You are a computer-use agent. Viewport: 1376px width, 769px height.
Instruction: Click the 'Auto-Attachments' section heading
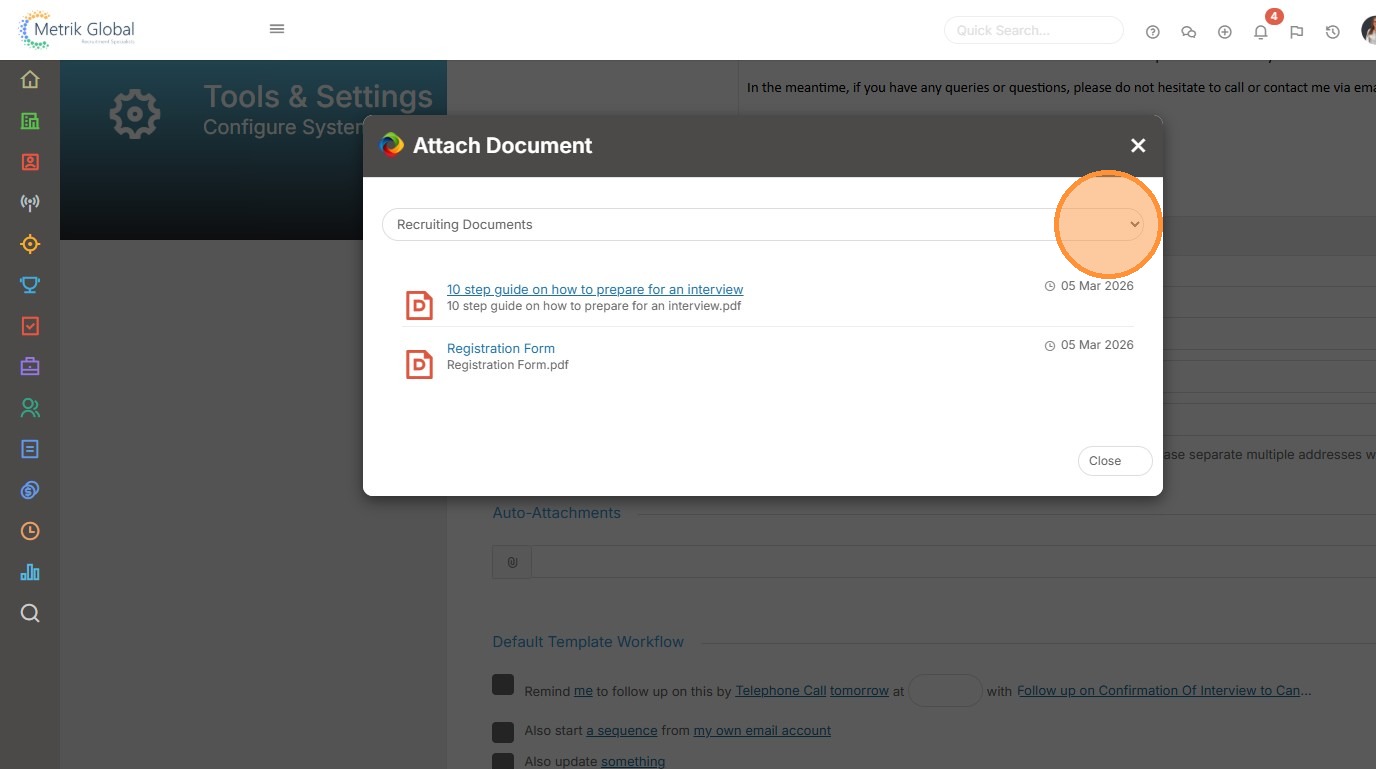(x=557, y=513)
